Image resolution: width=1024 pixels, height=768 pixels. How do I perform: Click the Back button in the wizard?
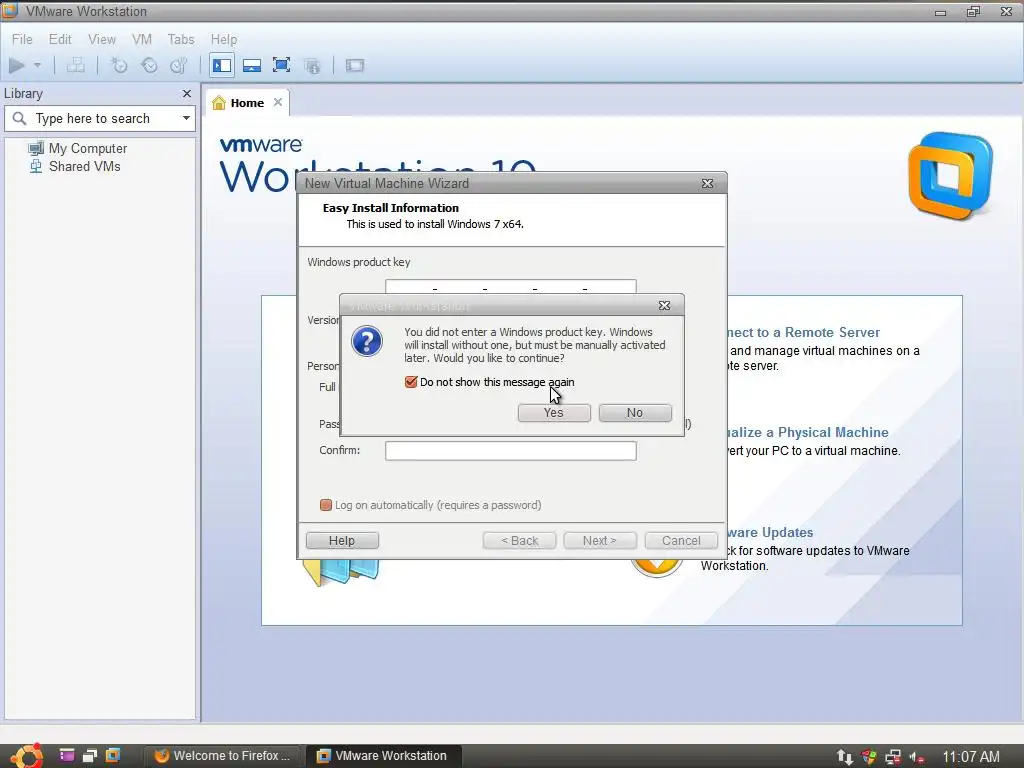[519, 541]
